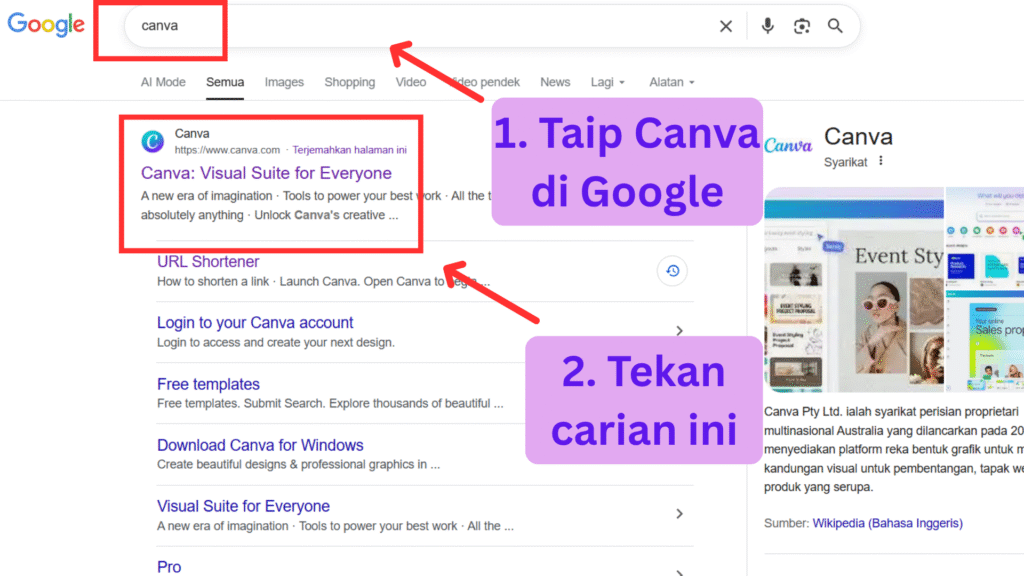Image resolution: width=1024 pixels, height=576 pixels.
Task: Click the Google logo
Action: click(46, 25)
